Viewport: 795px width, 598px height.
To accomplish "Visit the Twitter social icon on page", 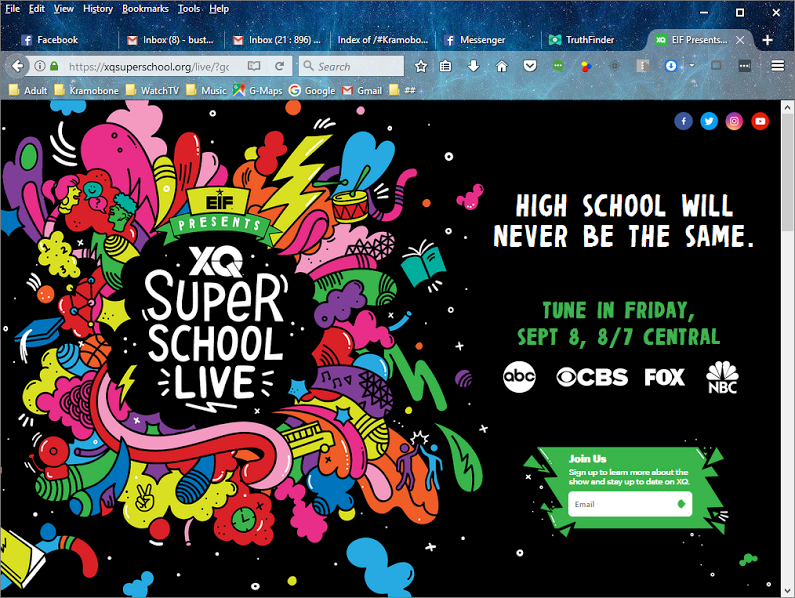I will (709, 121).
